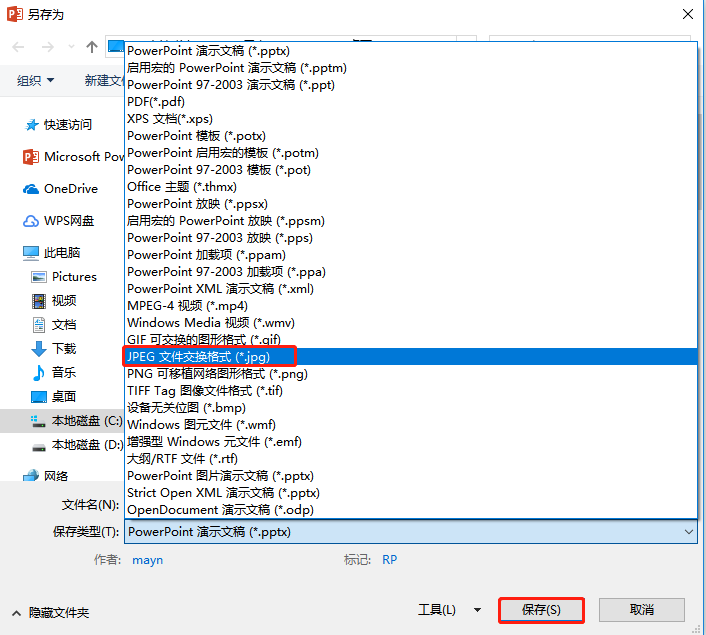Choose PowerPoint 97-2003 模板 (*.pot)
Screen dimensions: 706x635
click(411, 170)
